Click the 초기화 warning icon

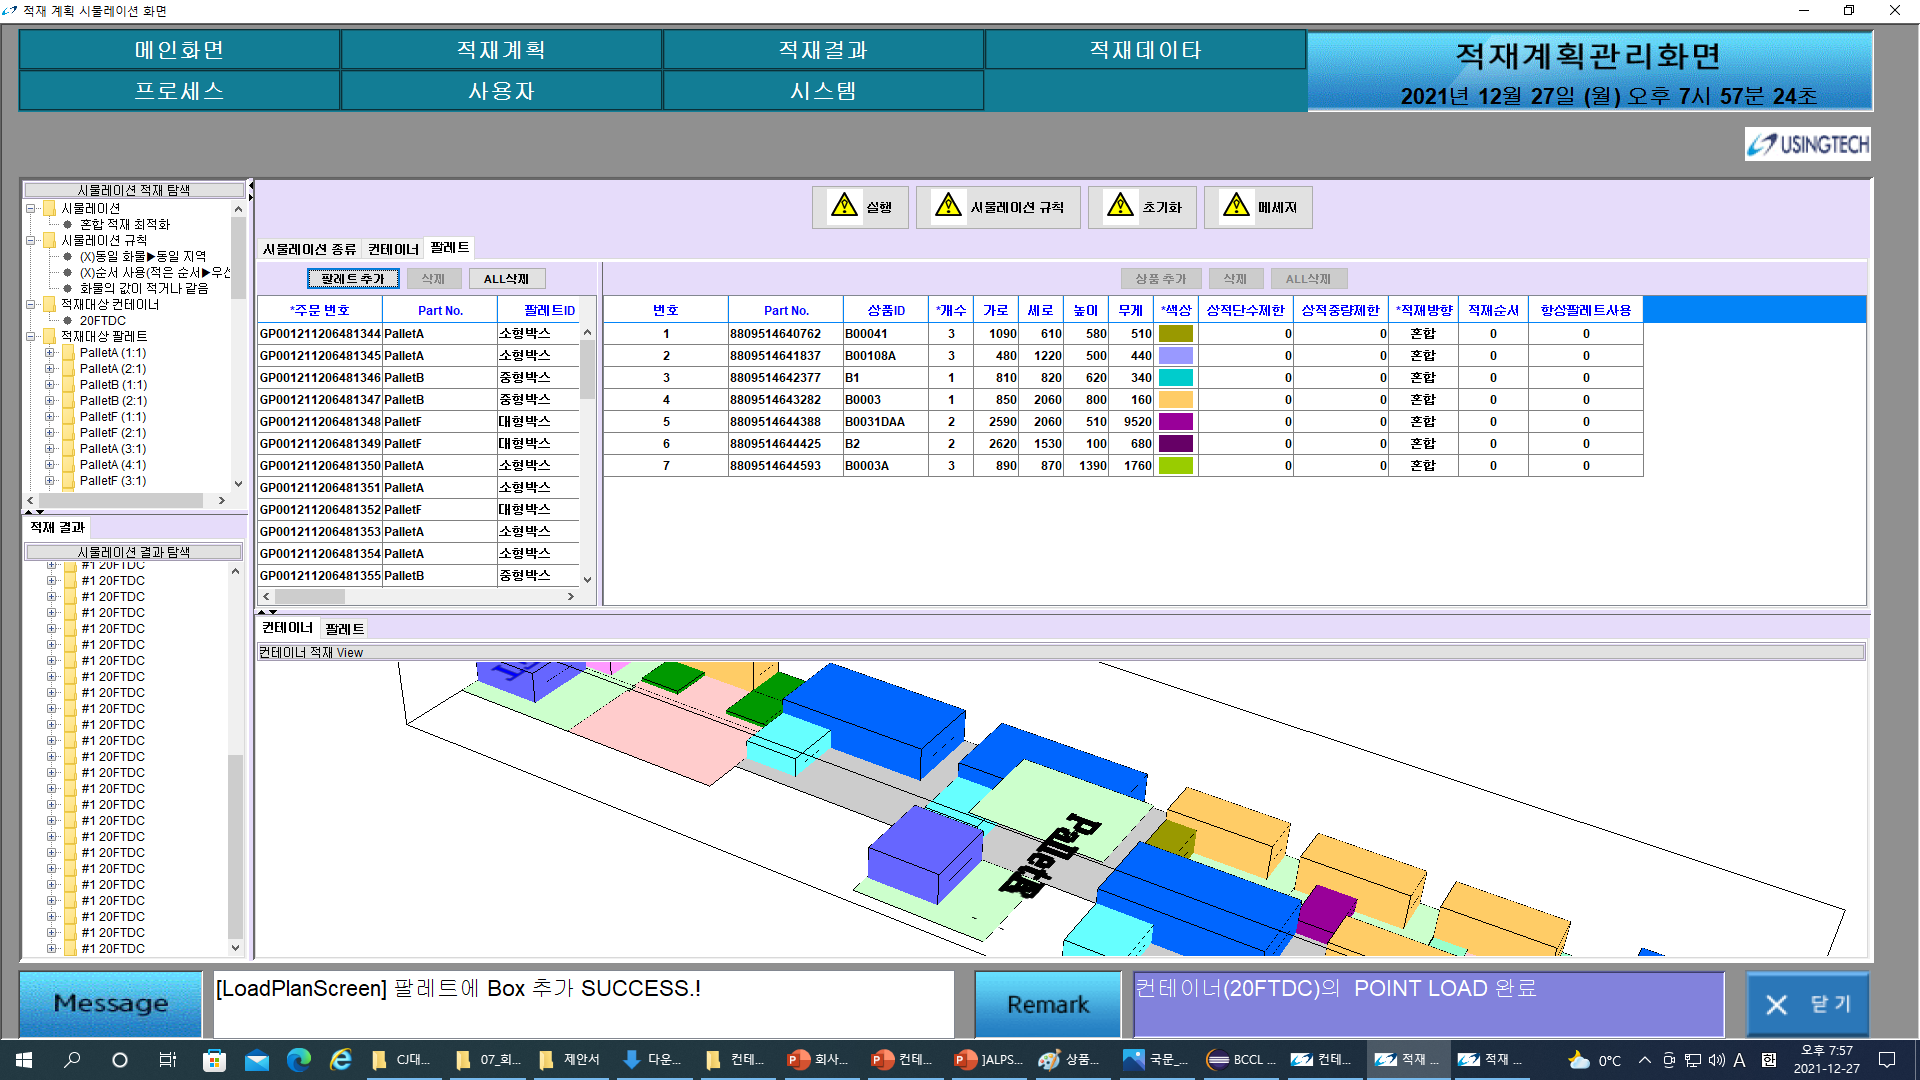click(1121, 205)
